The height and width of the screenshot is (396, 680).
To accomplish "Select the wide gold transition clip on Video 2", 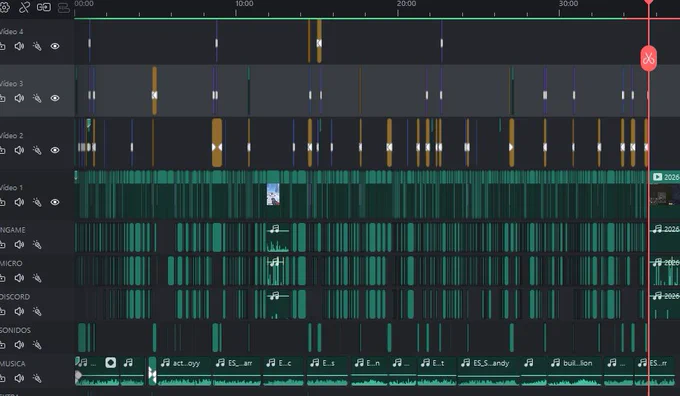I will click(217, 143).
